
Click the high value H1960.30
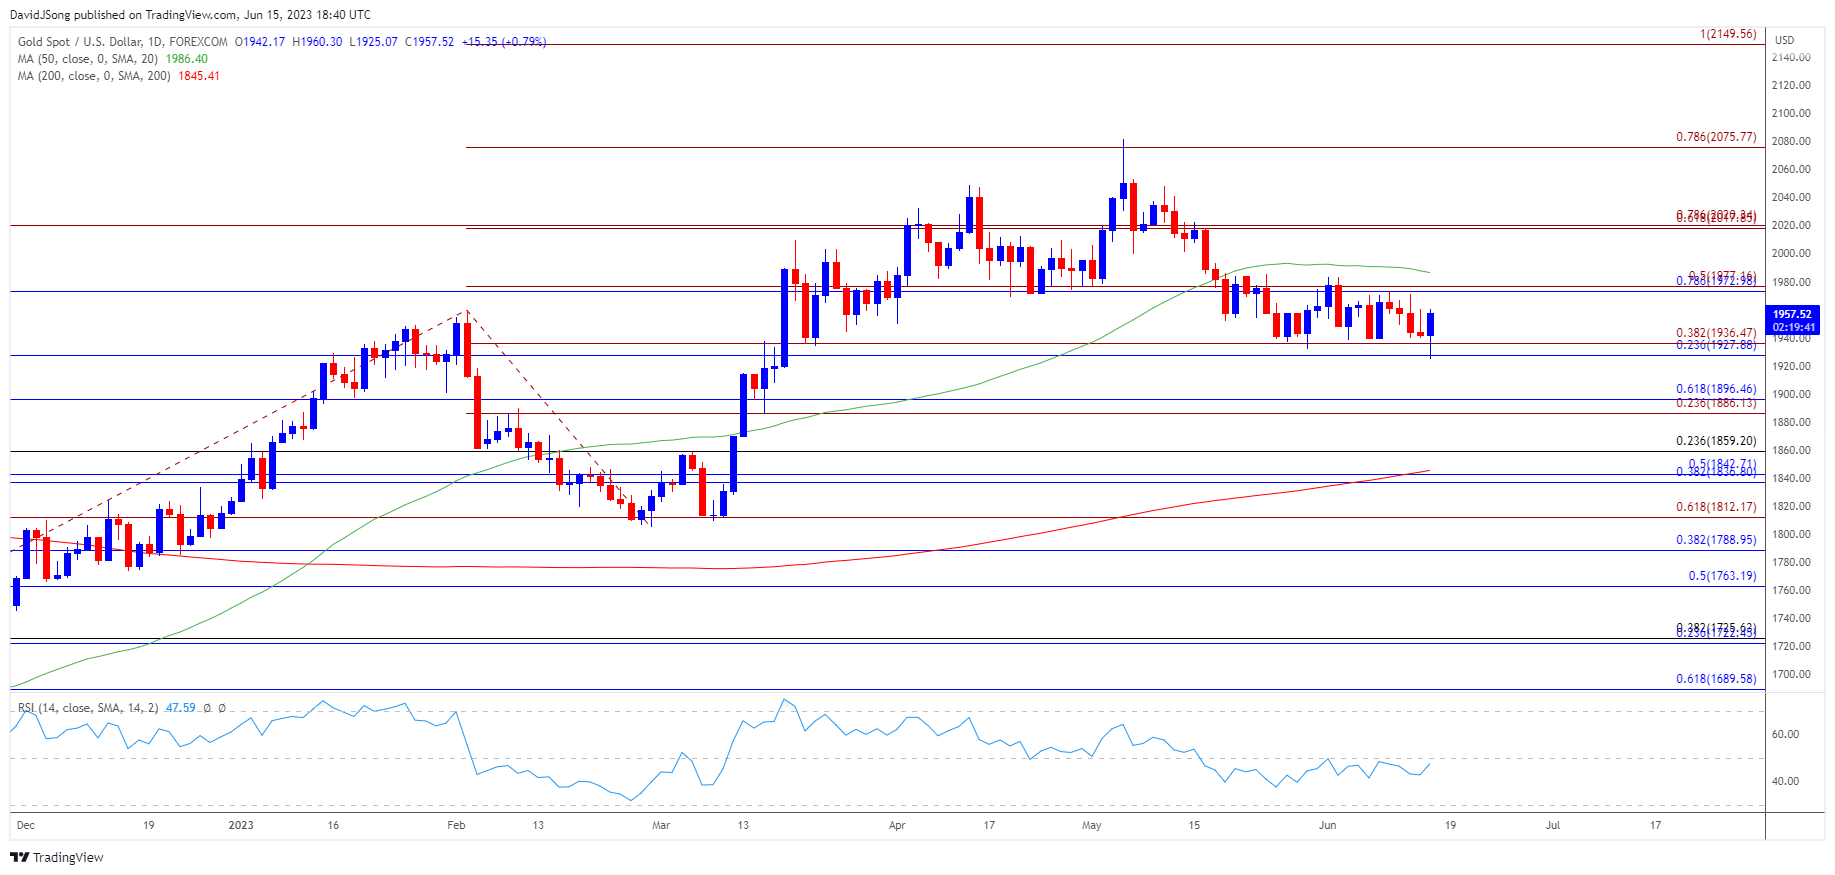[317, 42]
